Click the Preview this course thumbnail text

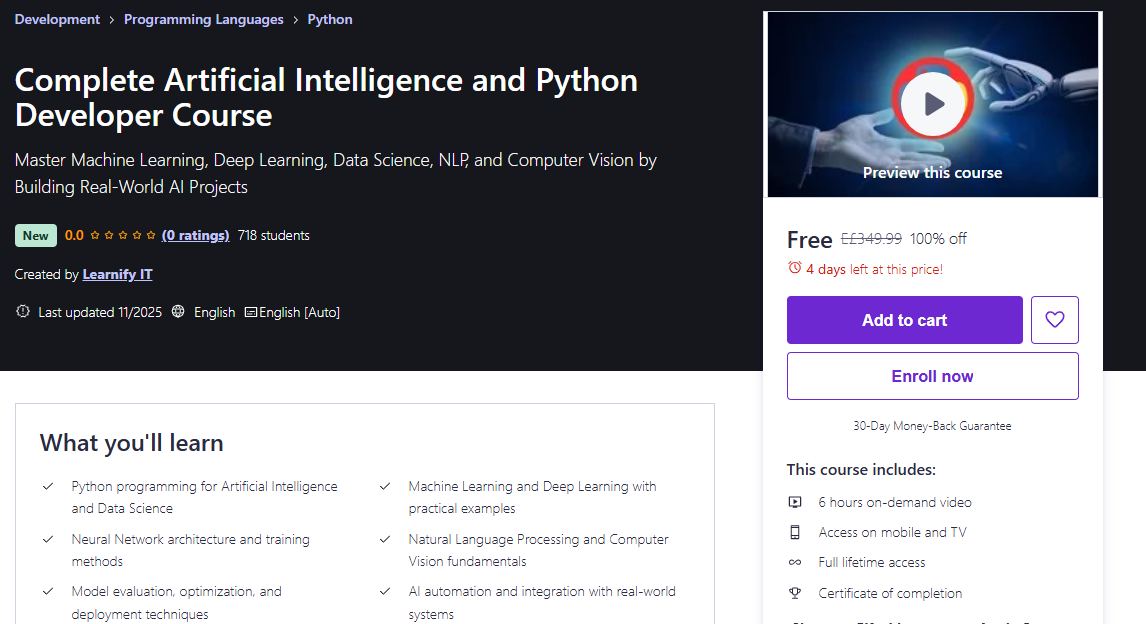click(x=932, y=173)
